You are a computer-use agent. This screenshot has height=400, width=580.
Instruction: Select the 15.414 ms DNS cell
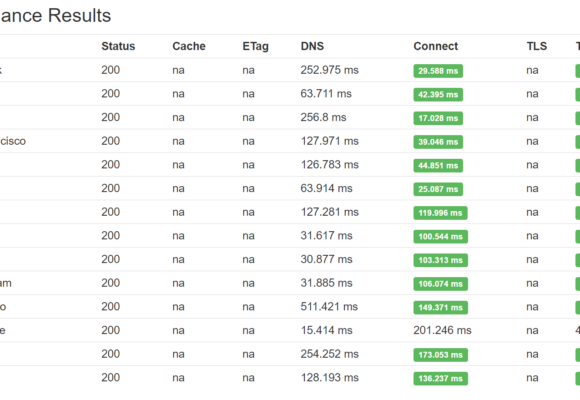point(327,330)
